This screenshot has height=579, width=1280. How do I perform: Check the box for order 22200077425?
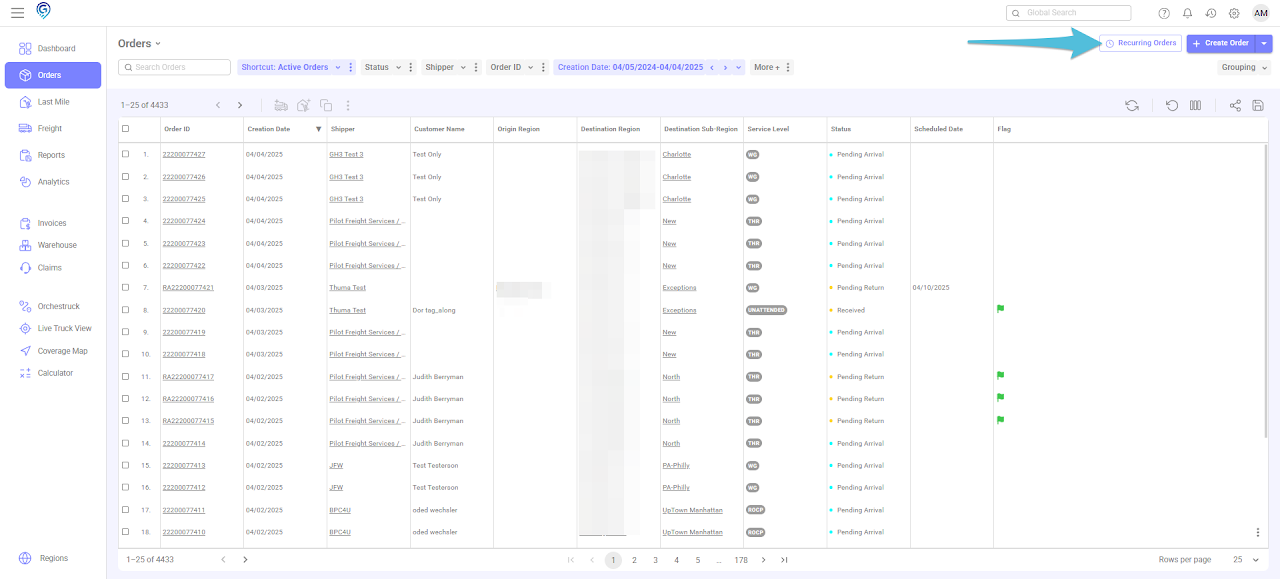tap(125, 199)
